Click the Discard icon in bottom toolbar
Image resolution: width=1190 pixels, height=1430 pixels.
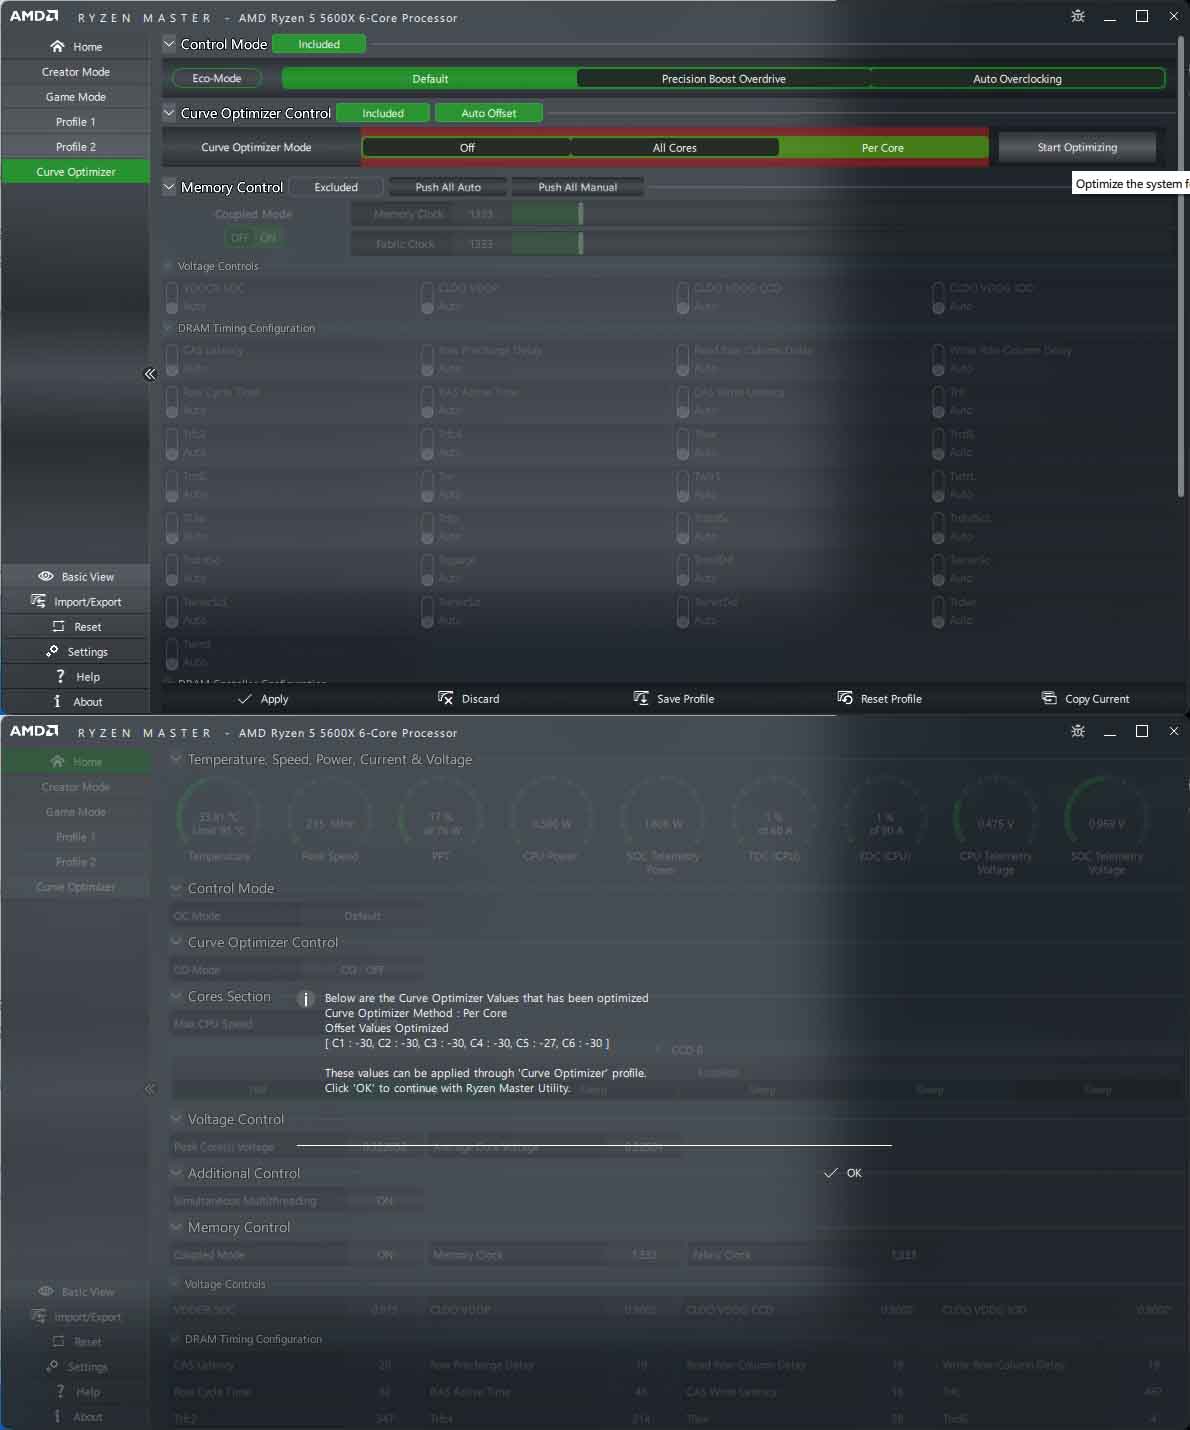tap(446, 698)
